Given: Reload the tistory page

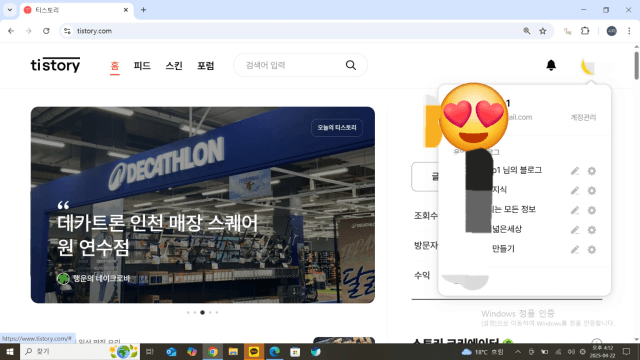Looking at the screenshot, I should tap(46, 31).
